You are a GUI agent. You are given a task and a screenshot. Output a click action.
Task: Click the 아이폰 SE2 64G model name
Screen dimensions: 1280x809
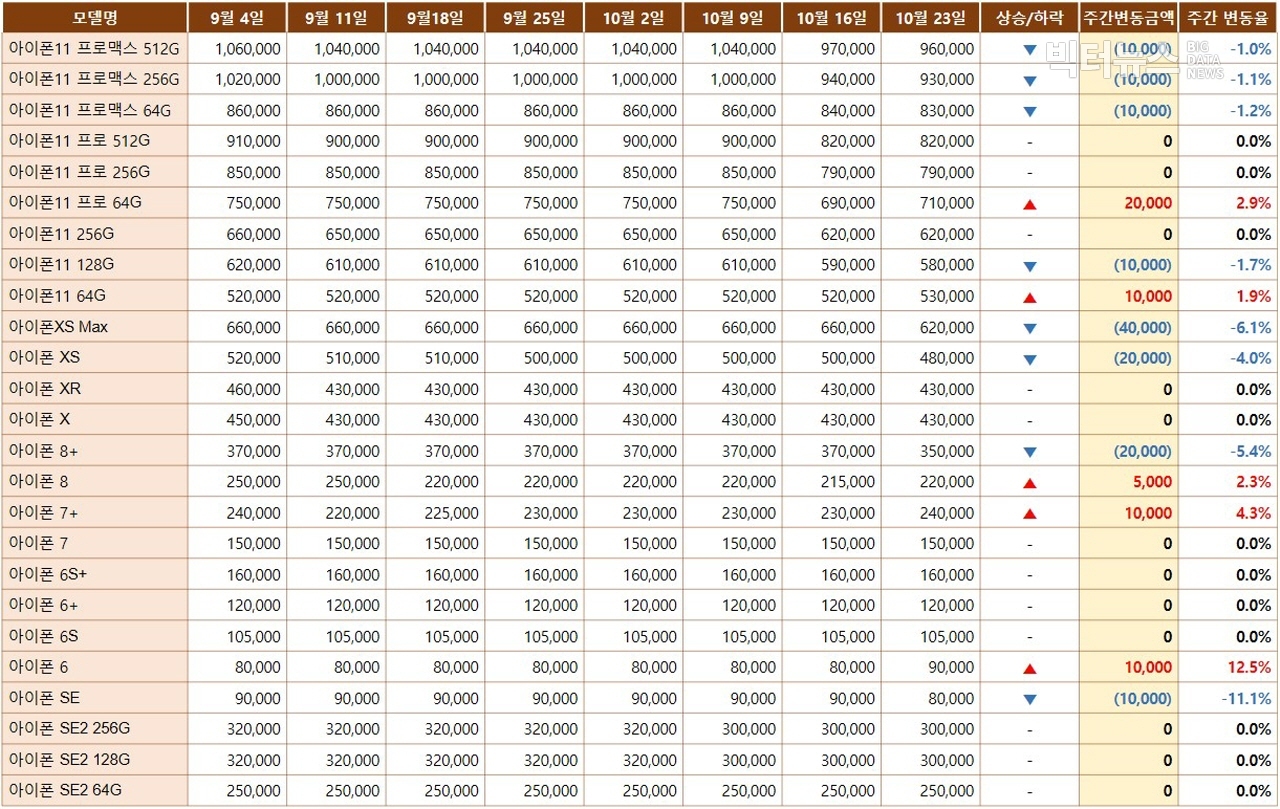pyautogui.click(x=65, y=790)
